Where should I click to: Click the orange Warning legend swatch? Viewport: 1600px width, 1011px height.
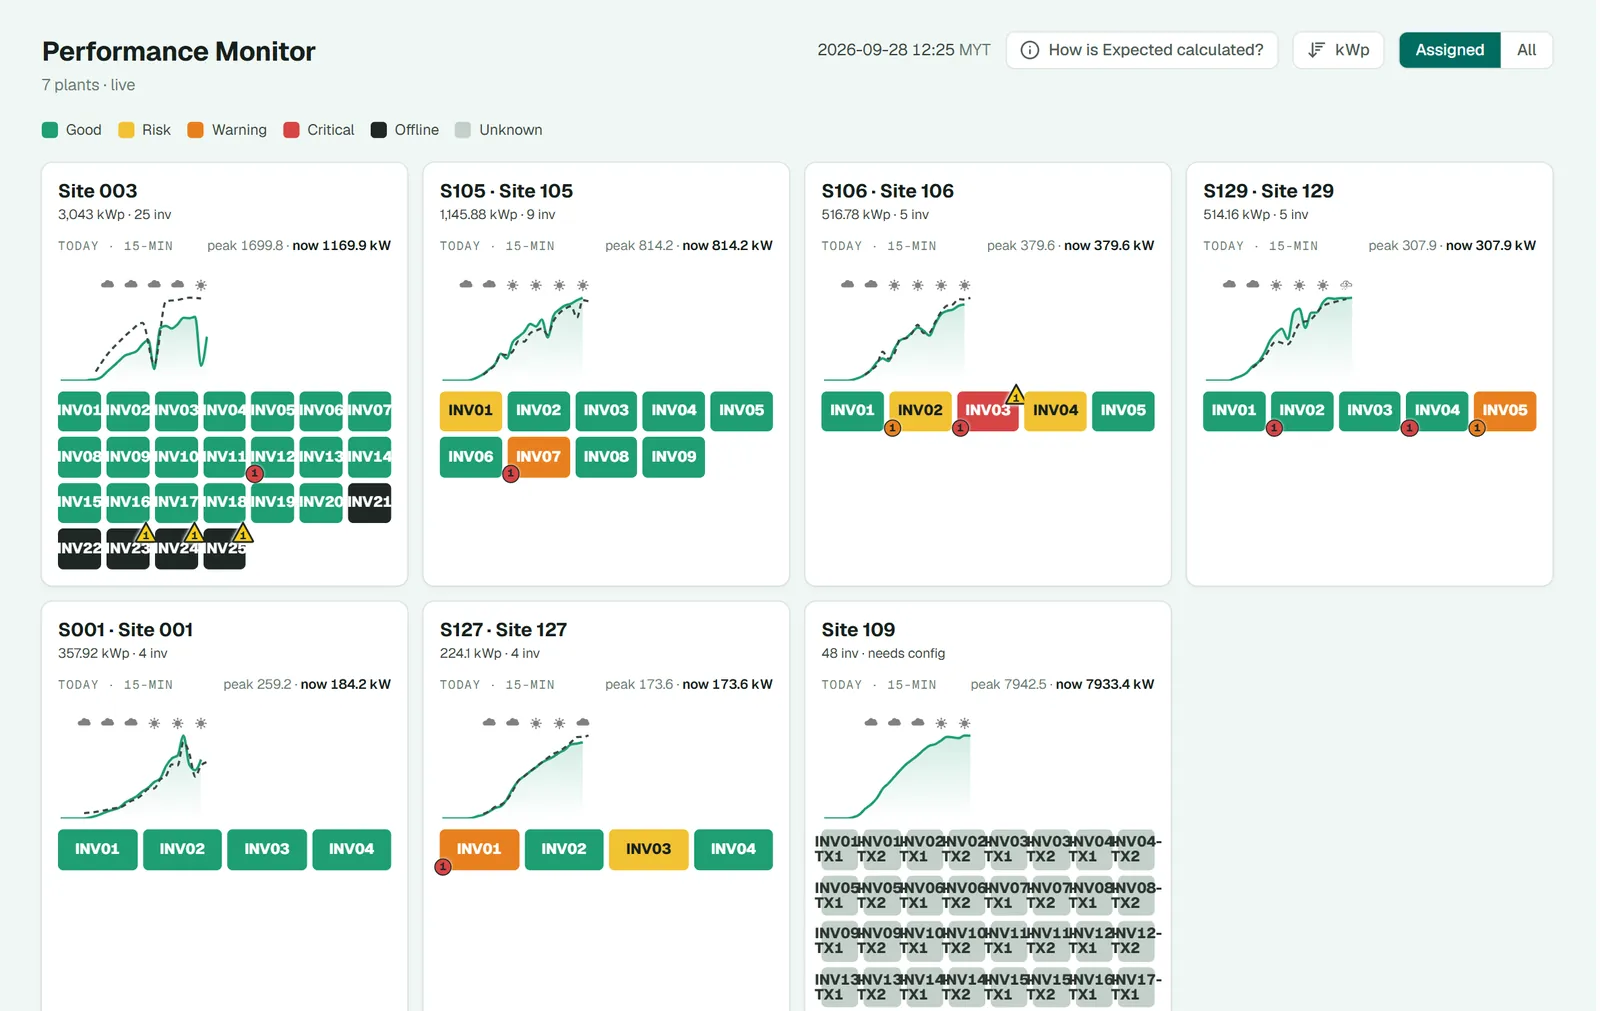pos(196,130)
